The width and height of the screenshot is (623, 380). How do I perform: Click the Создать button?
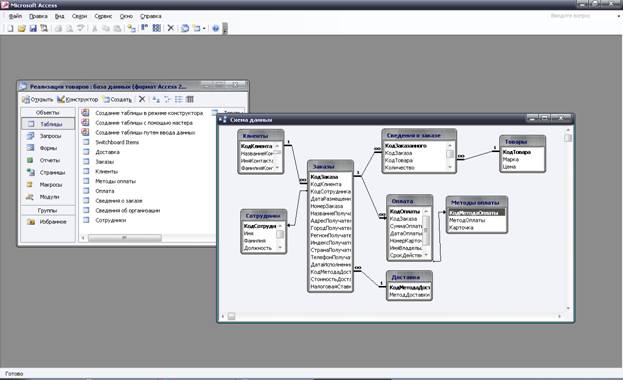pos(117,99)
